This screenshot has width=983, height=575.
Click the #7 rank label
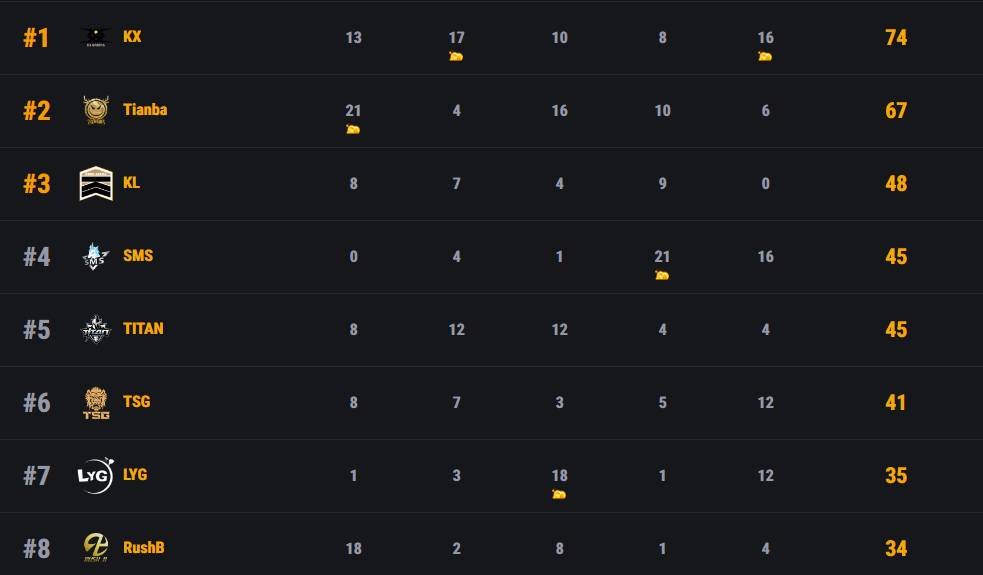click(x=37, y=475)
